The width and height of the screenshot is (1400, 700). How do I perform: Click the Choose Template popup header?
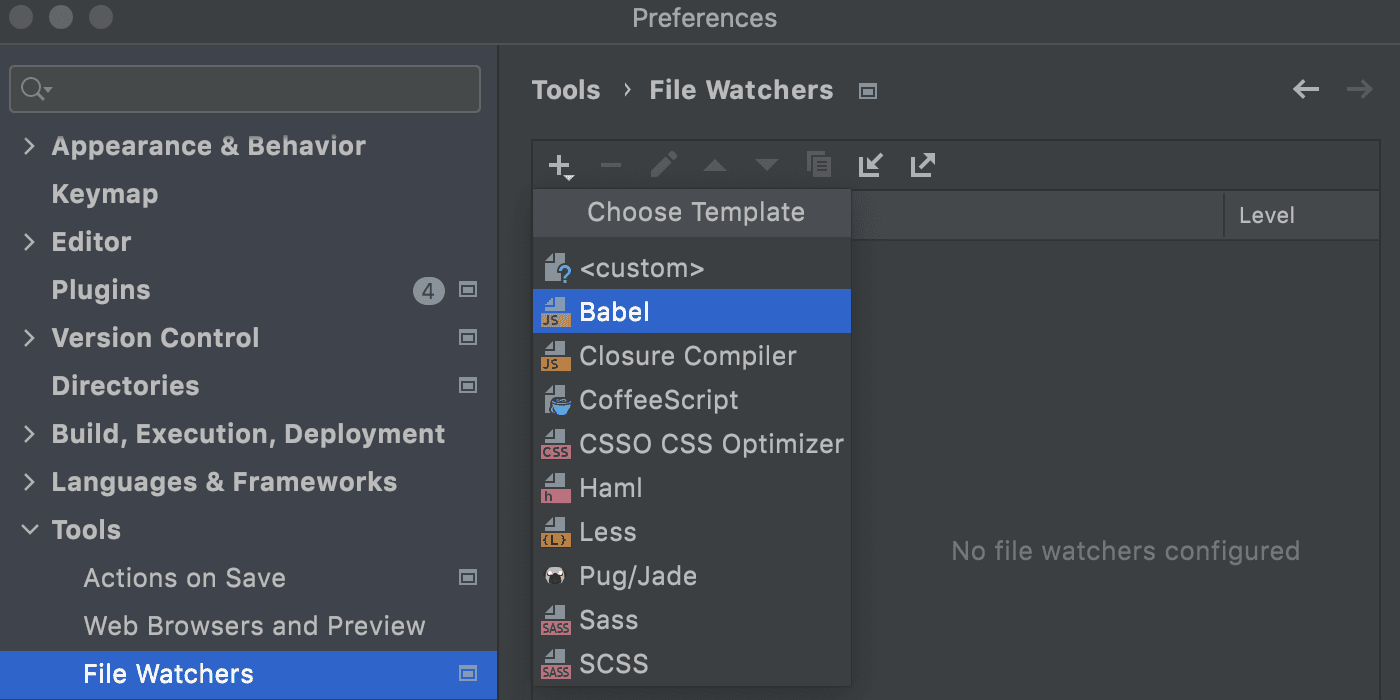pyautogui.click(x=692, y=213)
